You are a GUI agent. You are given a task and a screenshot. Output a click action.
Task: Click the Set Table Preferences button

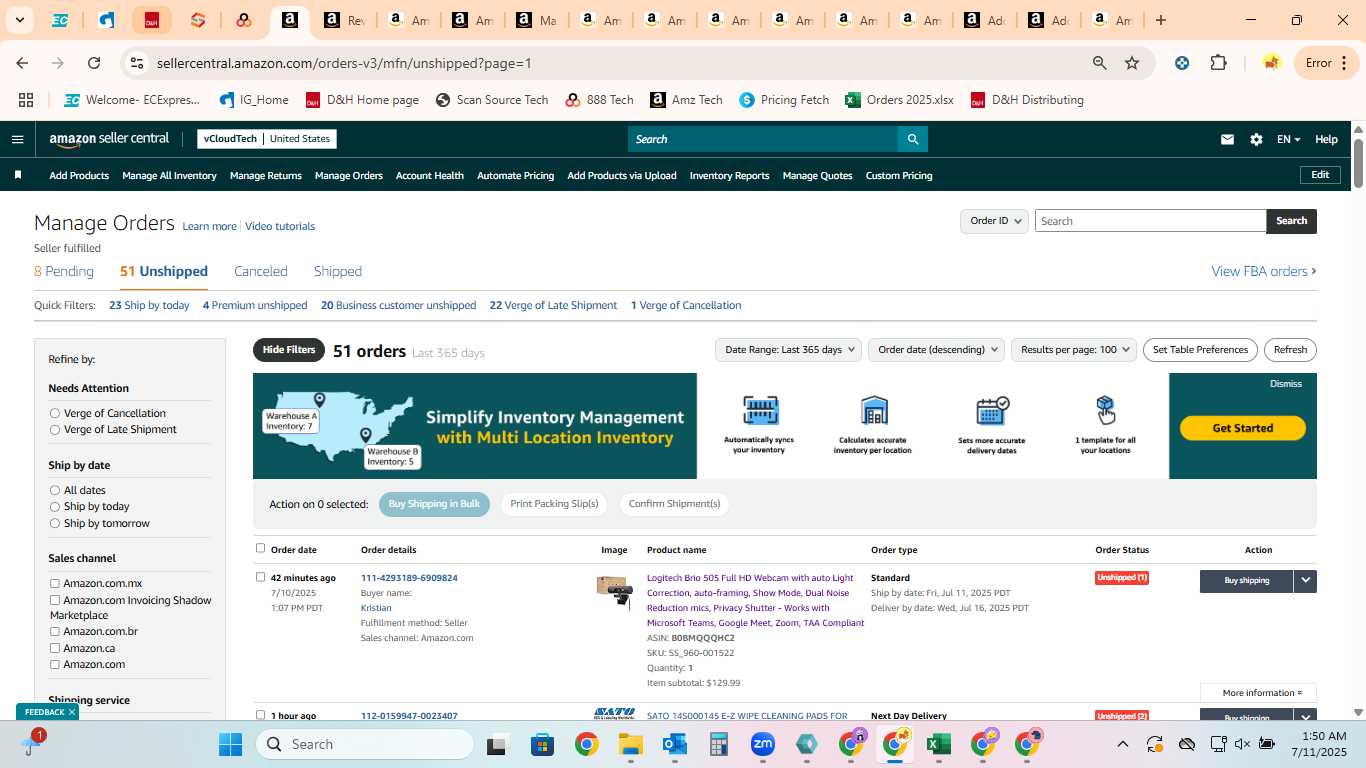(x=1200, y=350)
